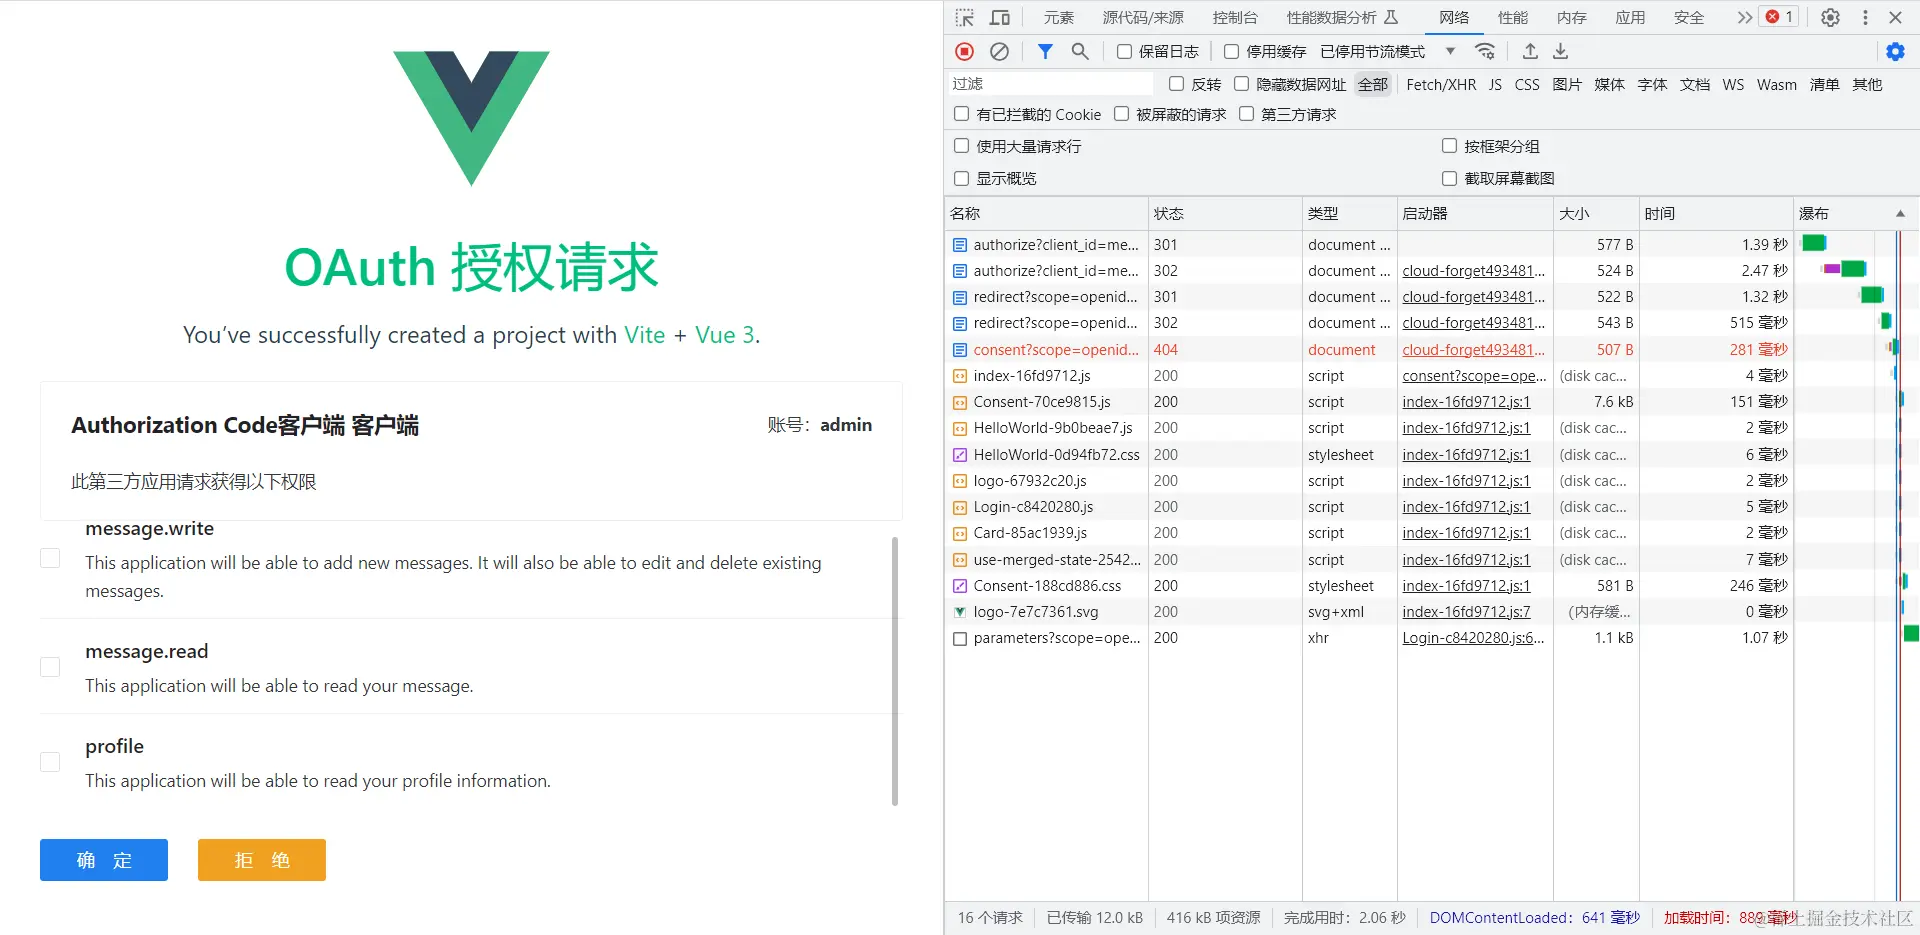Click waterfall bar of first authorize request

[x=1814, y=243]
